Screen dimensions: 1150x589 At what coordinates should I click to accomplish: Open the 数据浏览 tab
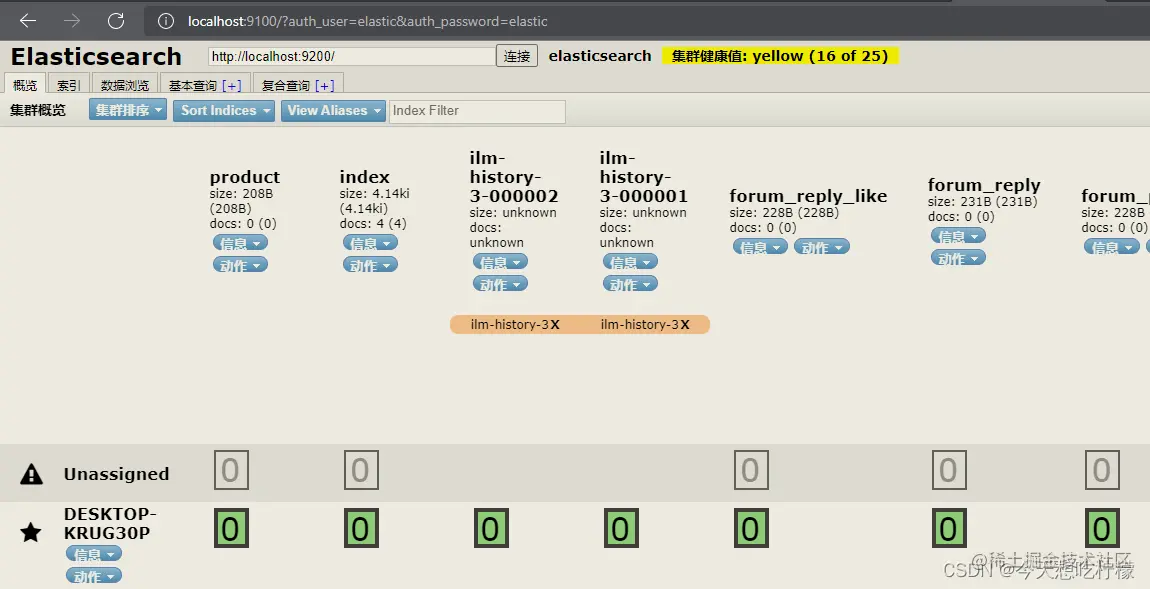pyautogui.click(x=125, y=85)
